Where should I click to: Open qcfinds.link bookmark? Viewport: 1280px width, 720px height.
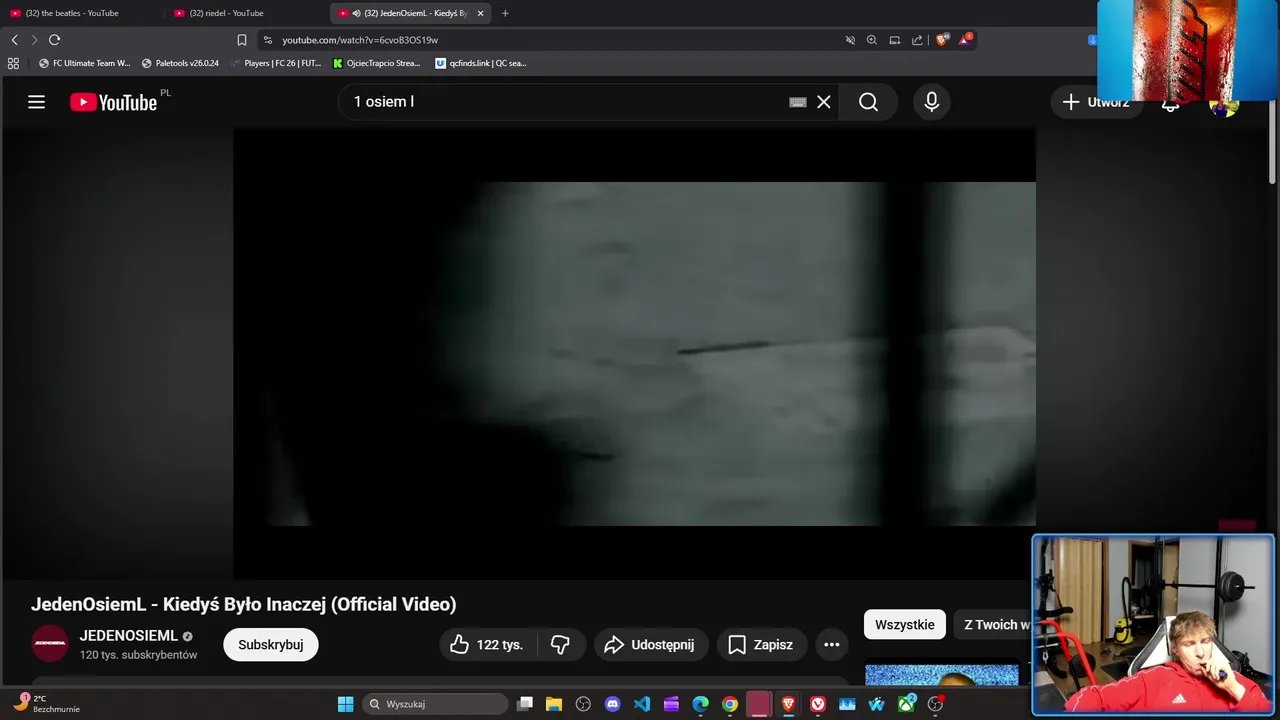480,63
